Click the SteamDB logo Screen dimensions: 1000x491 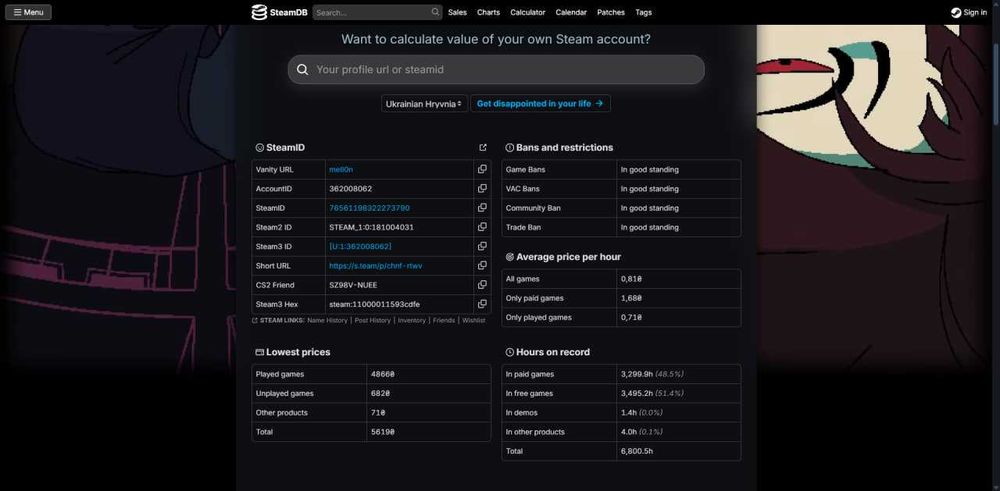tap(279, 12)
